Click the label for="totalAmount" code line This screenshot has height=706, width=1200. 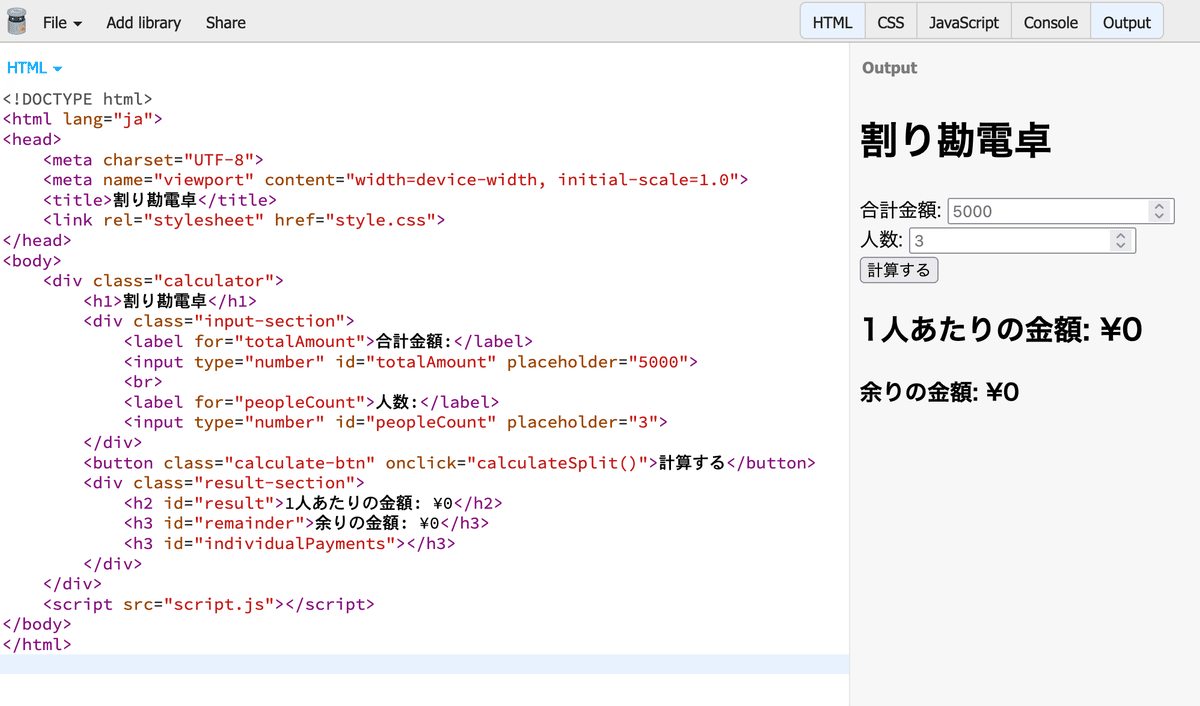329,342
